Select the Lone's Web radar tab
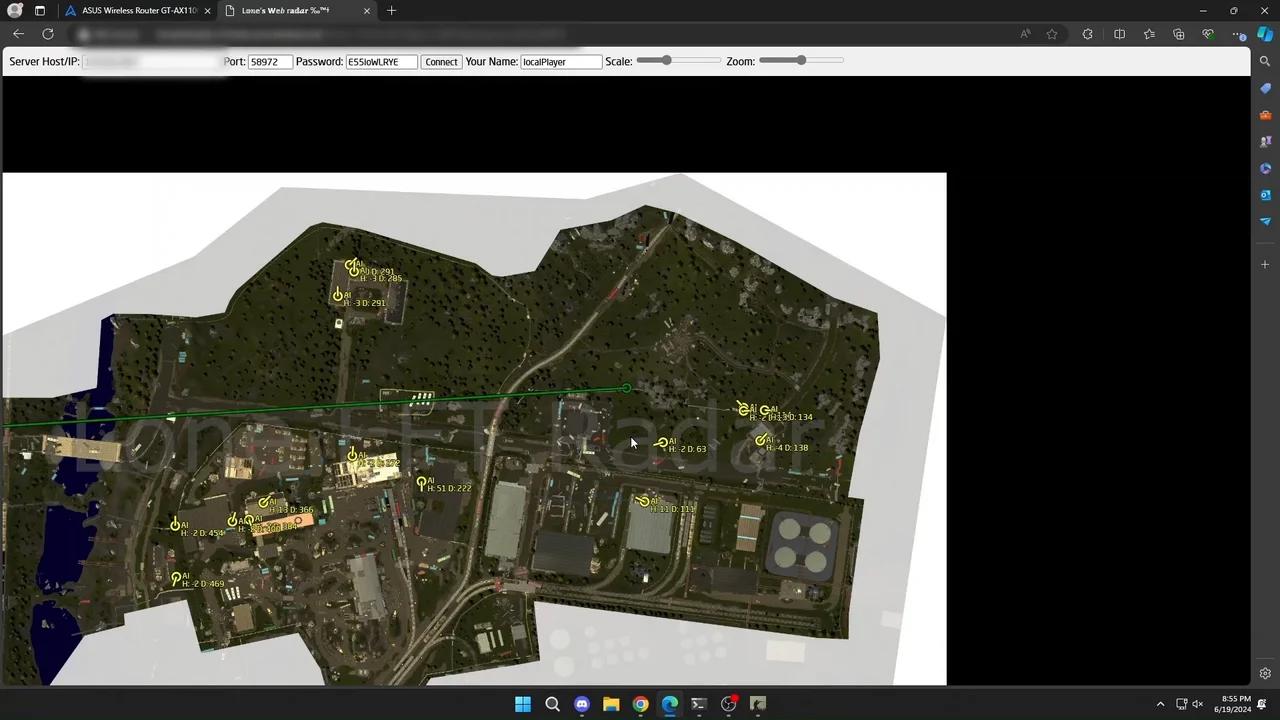1280x720 pixels. point(285,10)
